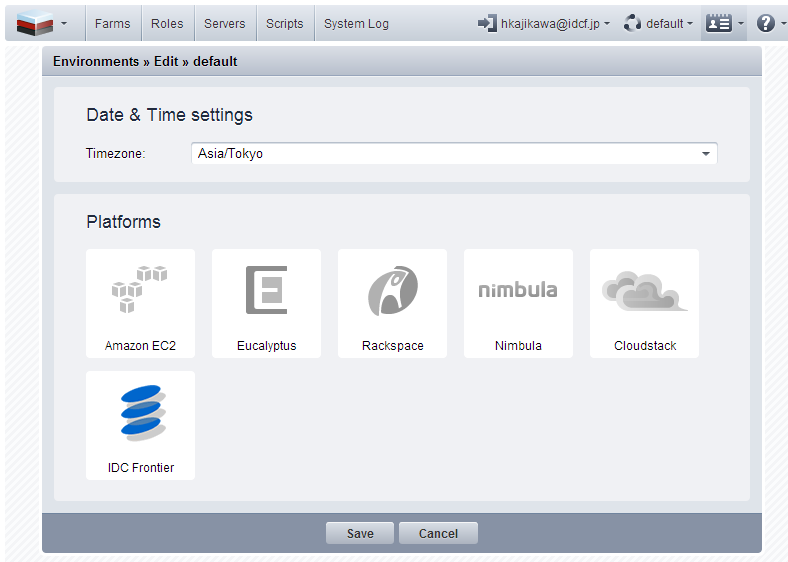Click the Eucalyptus label

pyautogui.click(x=266, y=346)
